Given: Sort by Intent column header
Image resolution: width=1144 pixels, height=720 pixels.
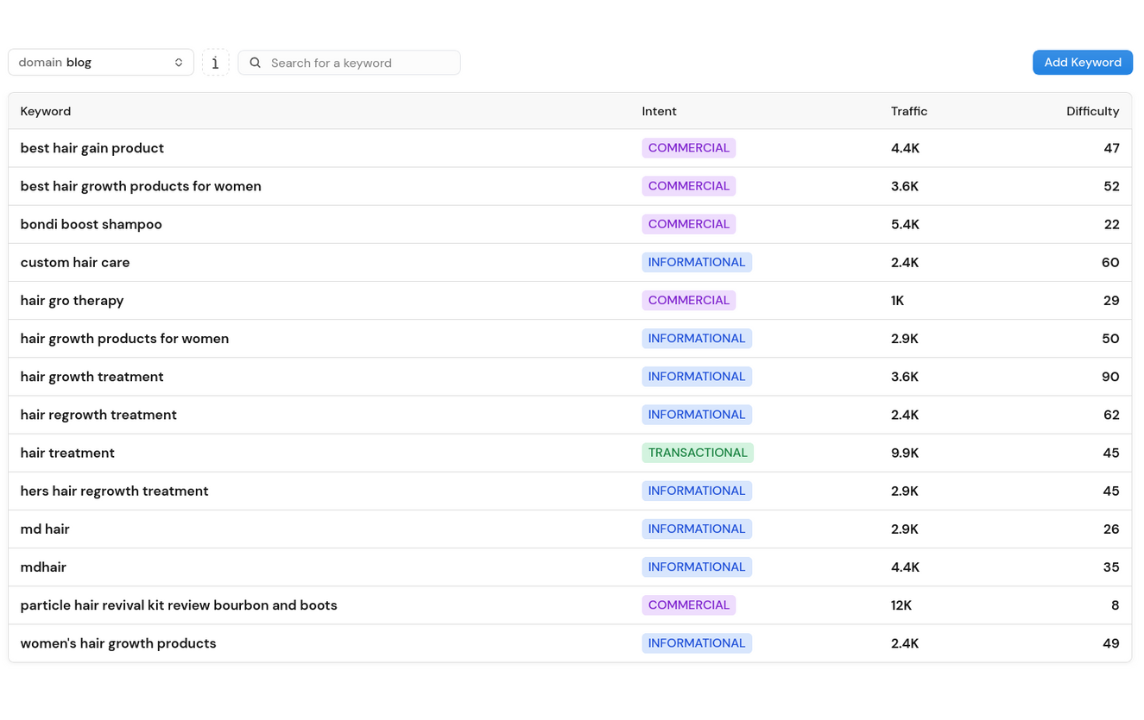Looking at the screenshot, I should 659,111.
